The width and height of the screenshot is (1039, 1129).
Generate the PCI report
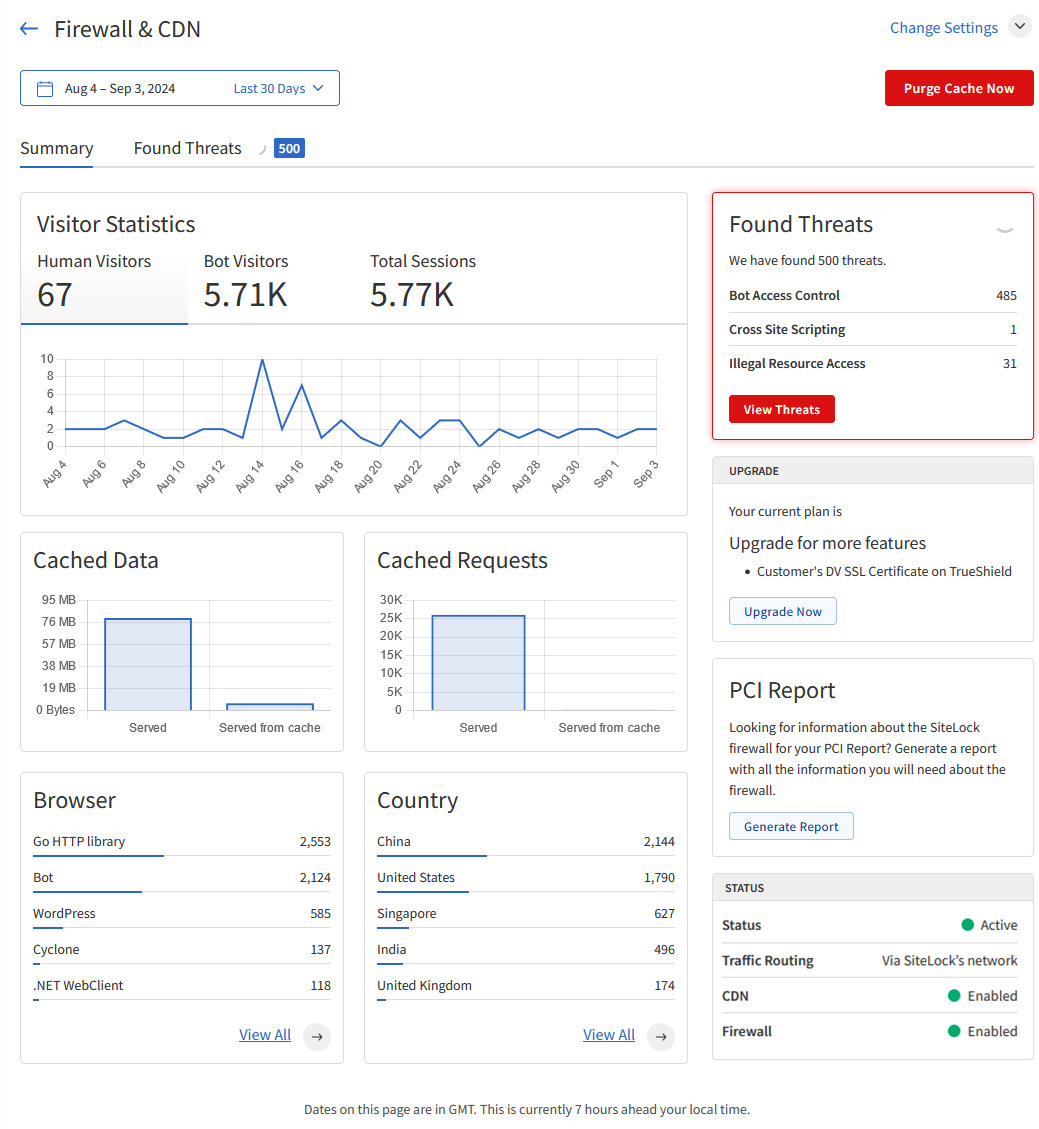790,826
